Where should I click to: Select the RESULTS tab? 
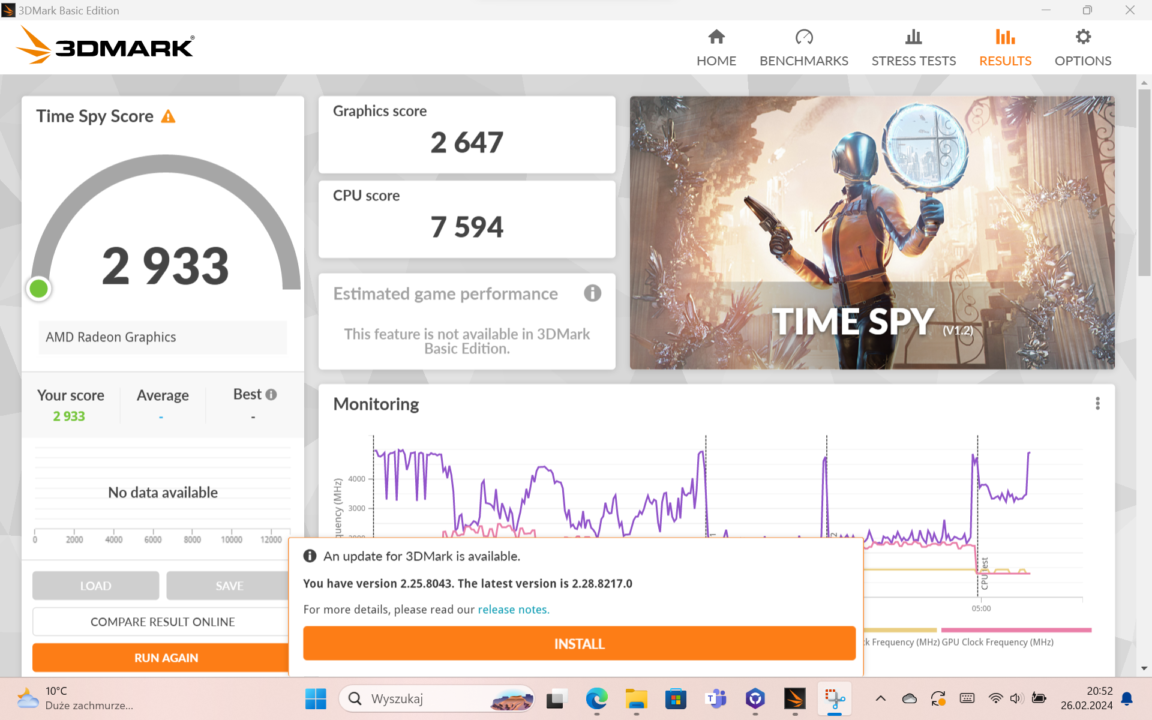1004,48
